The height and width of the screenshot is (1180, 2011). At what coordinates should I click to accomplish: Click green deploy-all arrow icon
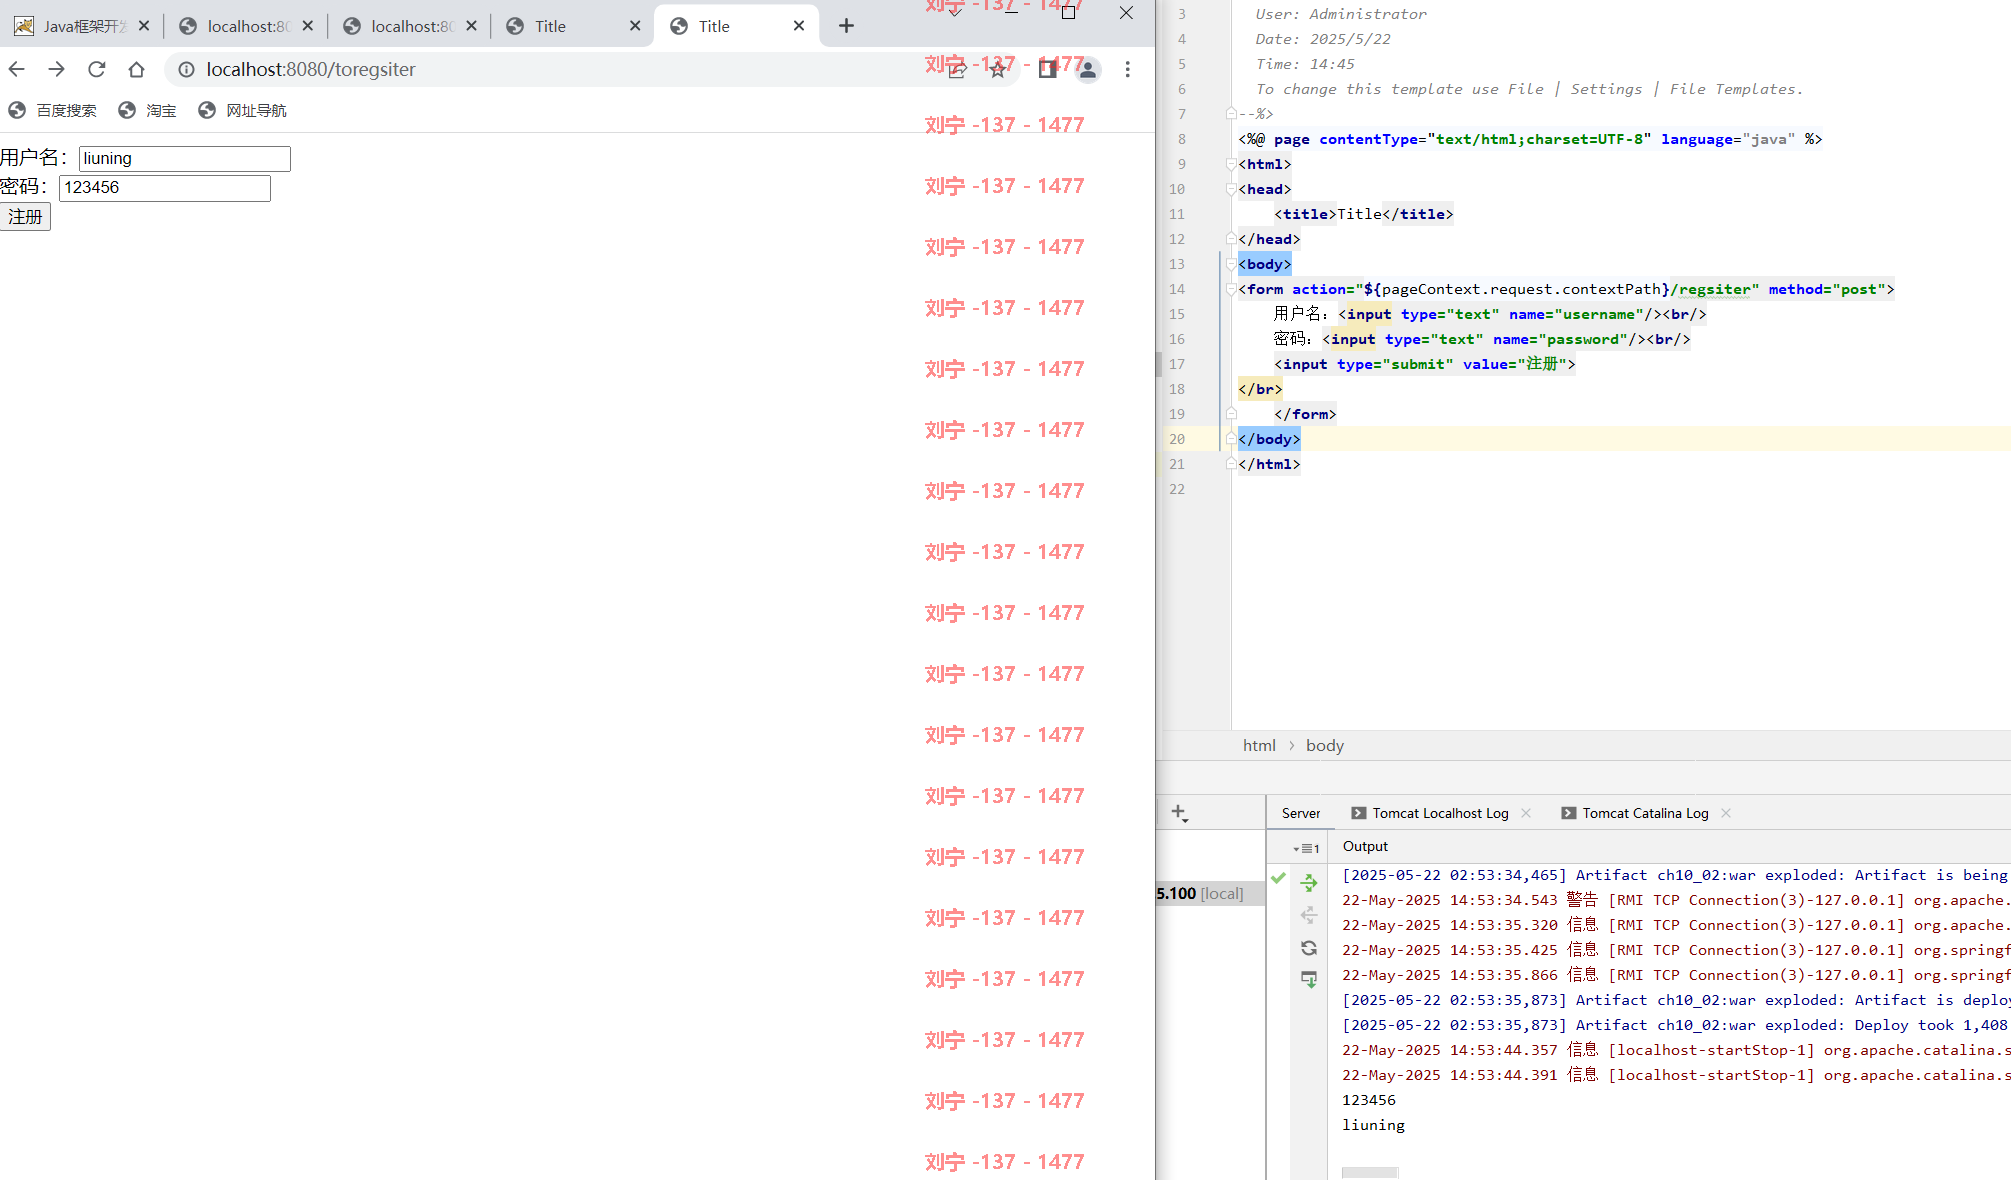[x=1309, y=882]
